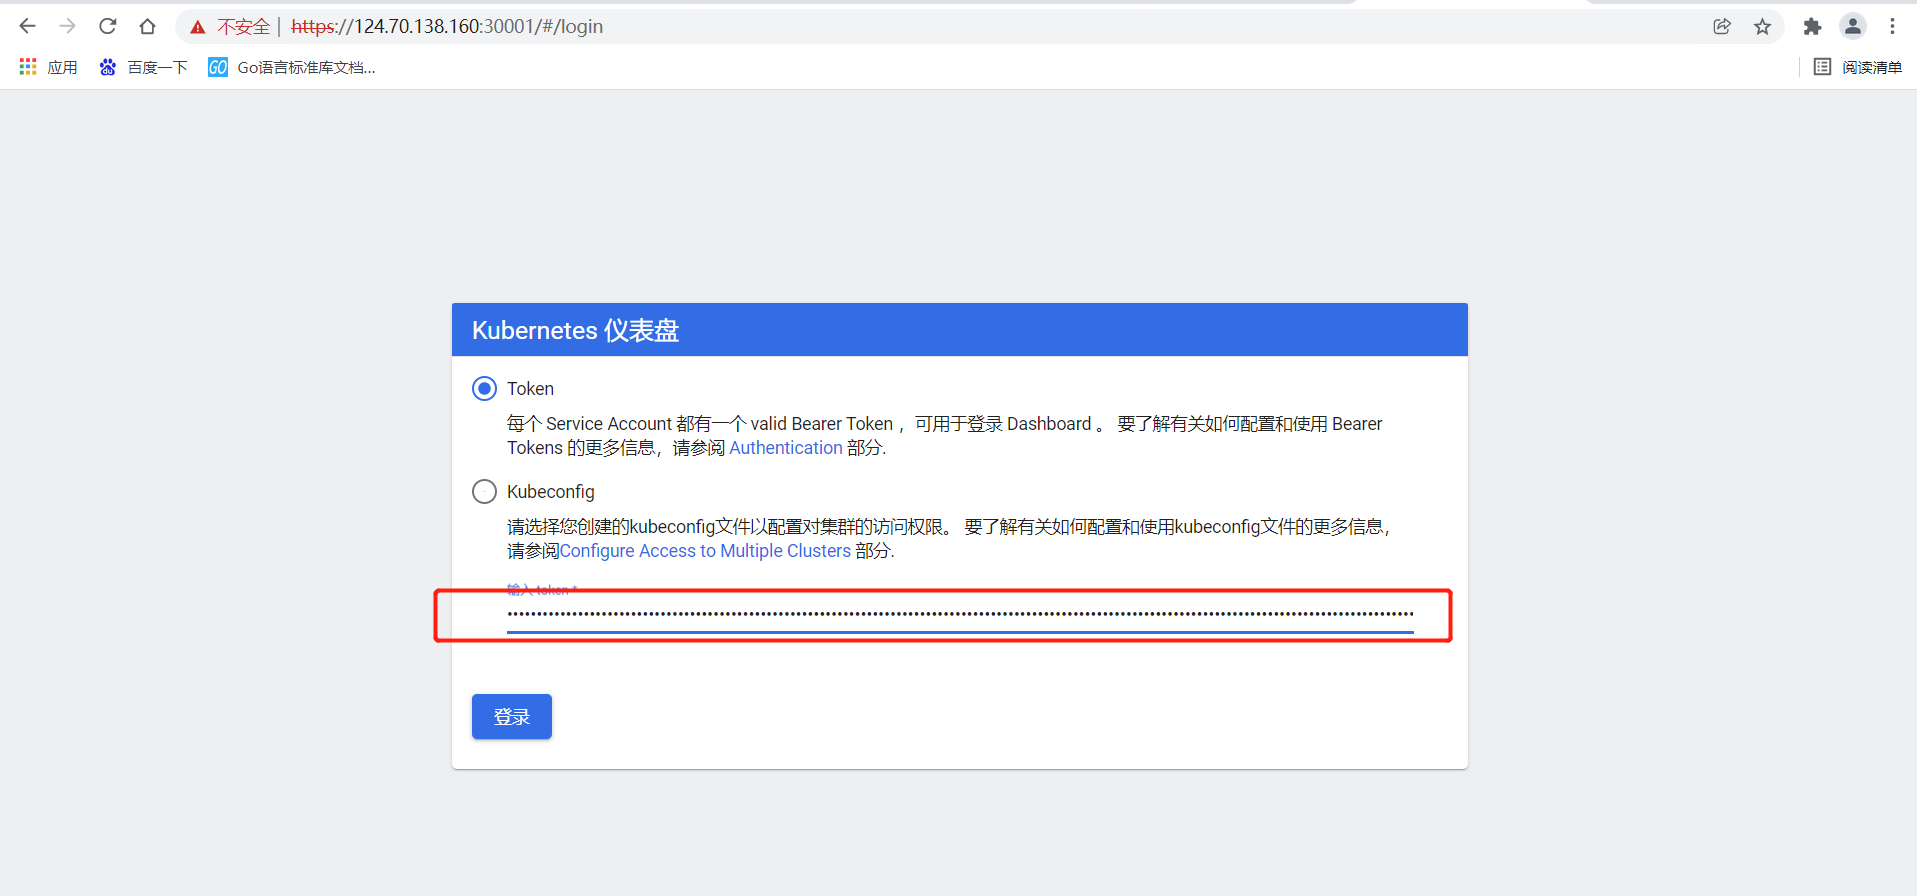Select the Token radio button
The height and width of the screenshot is (896, 1917).
[x=484, y=388]
